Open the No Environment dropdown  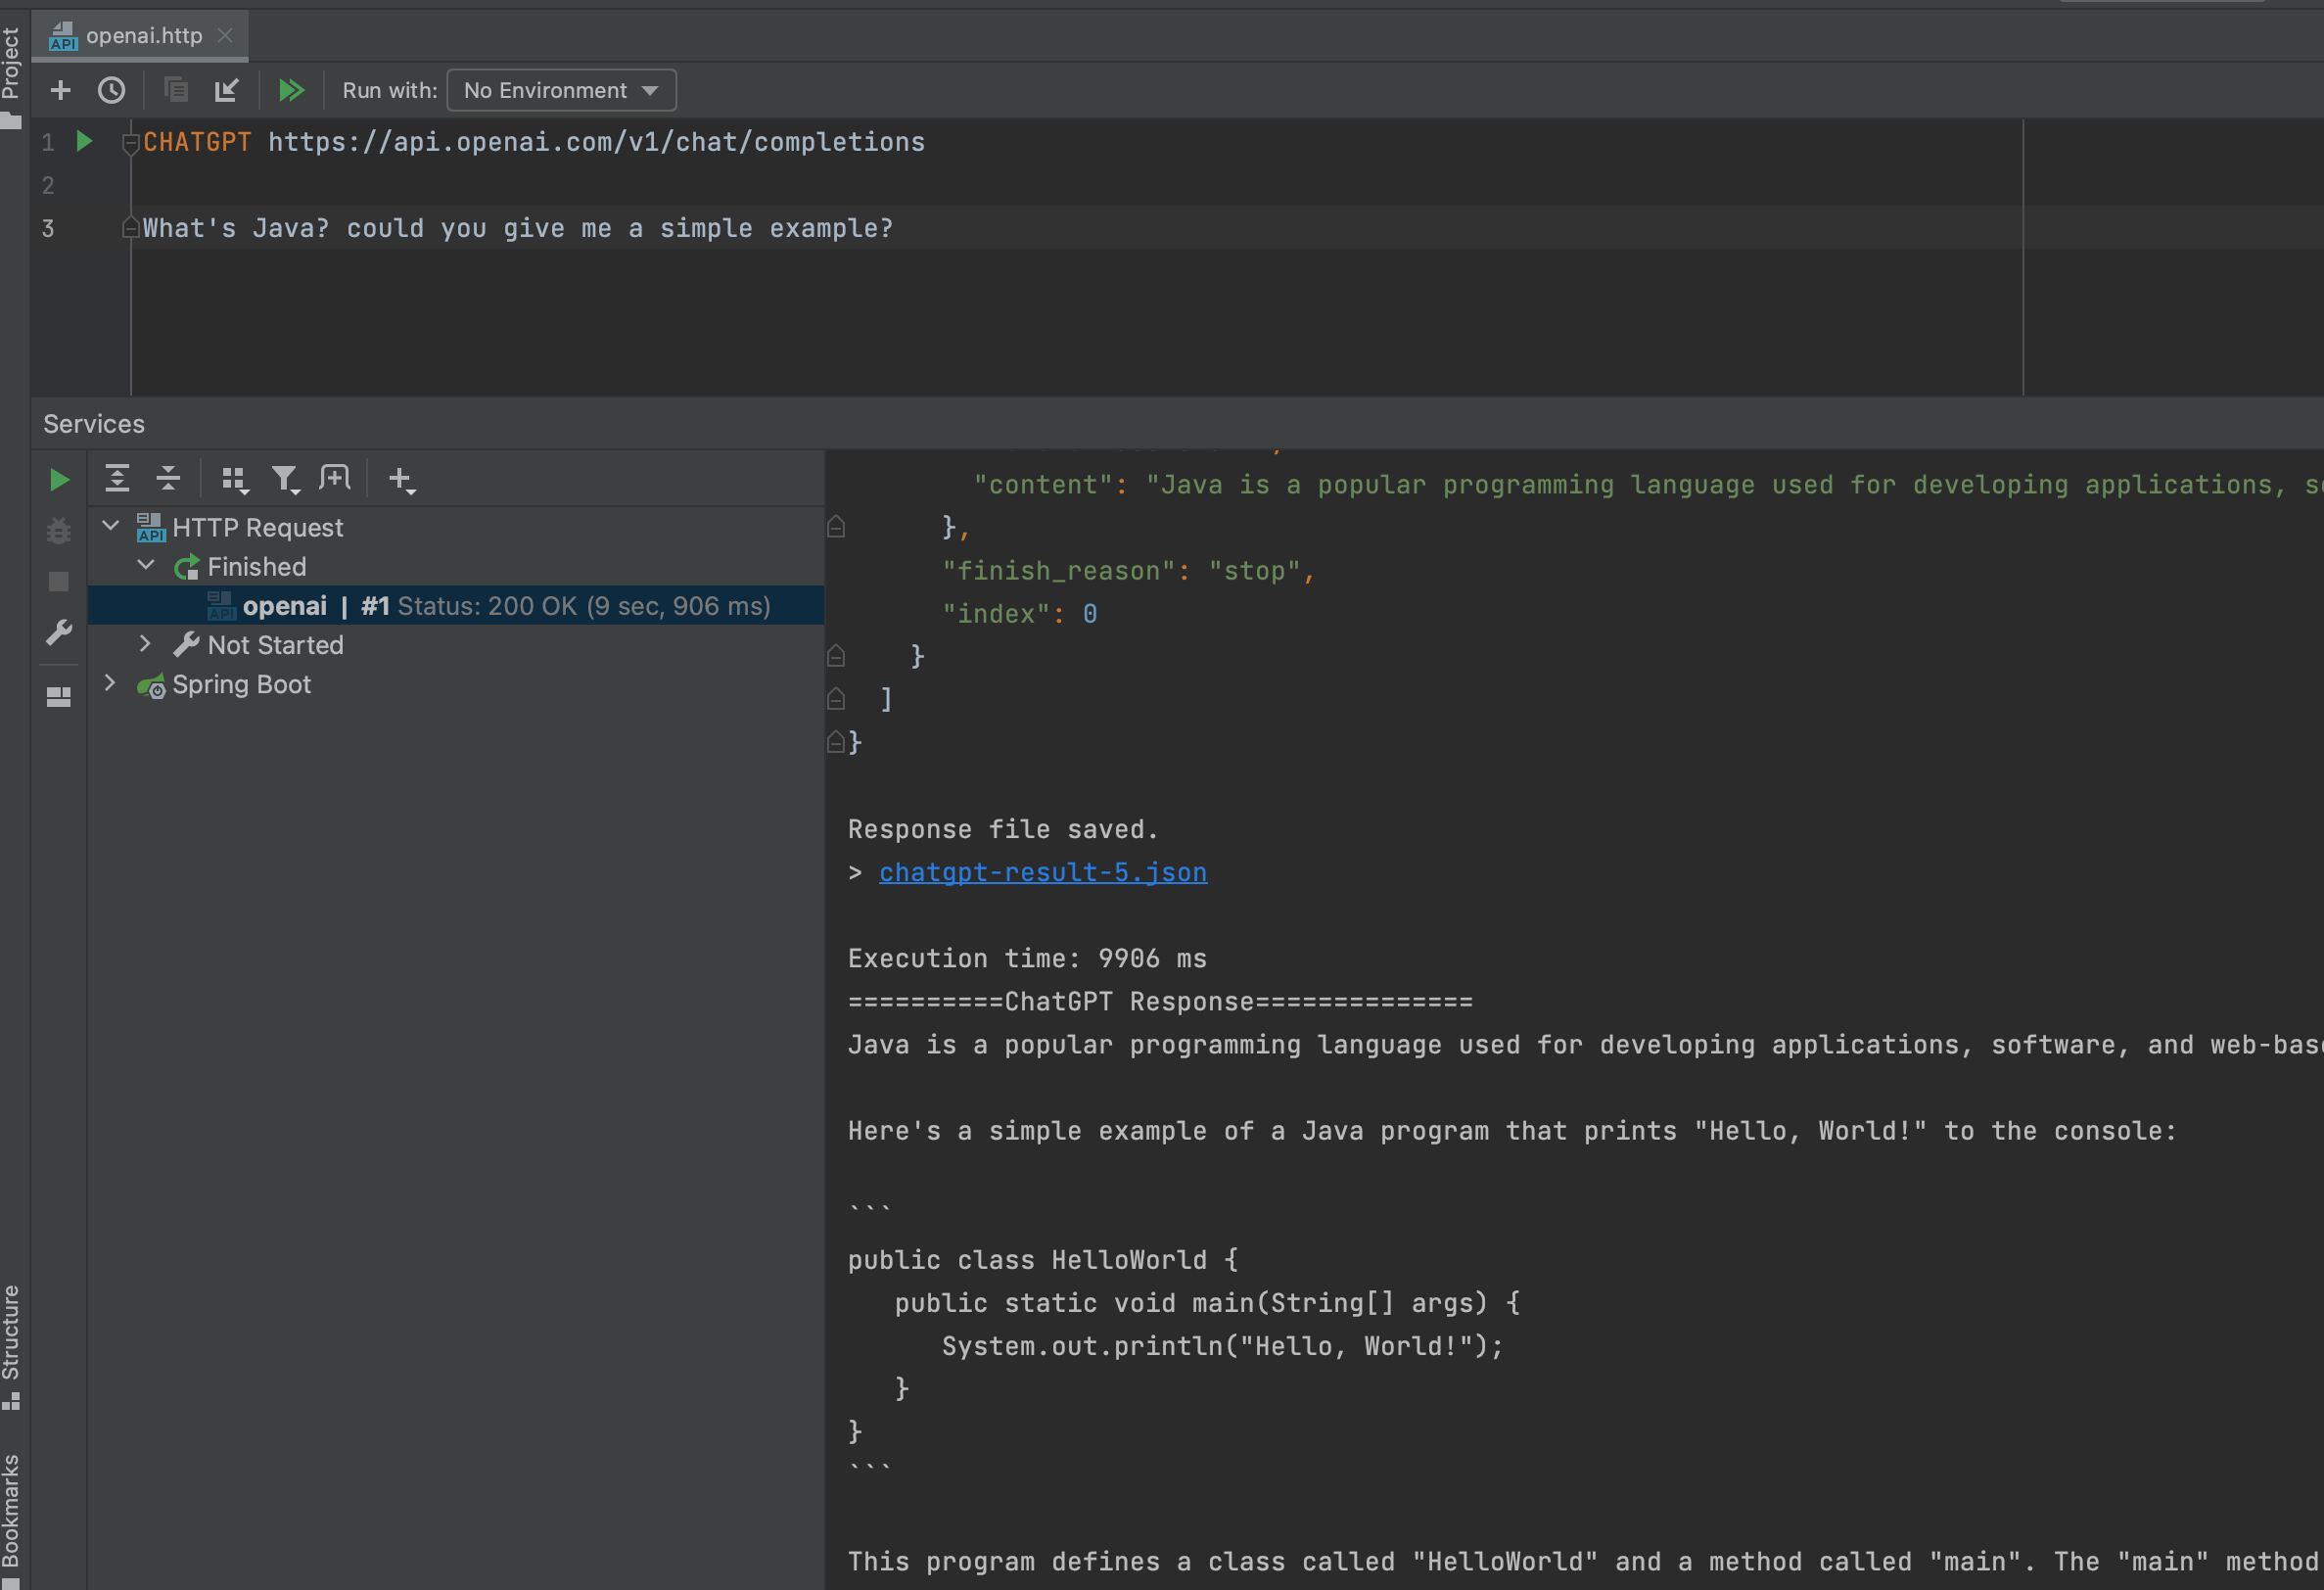[561, 90]
